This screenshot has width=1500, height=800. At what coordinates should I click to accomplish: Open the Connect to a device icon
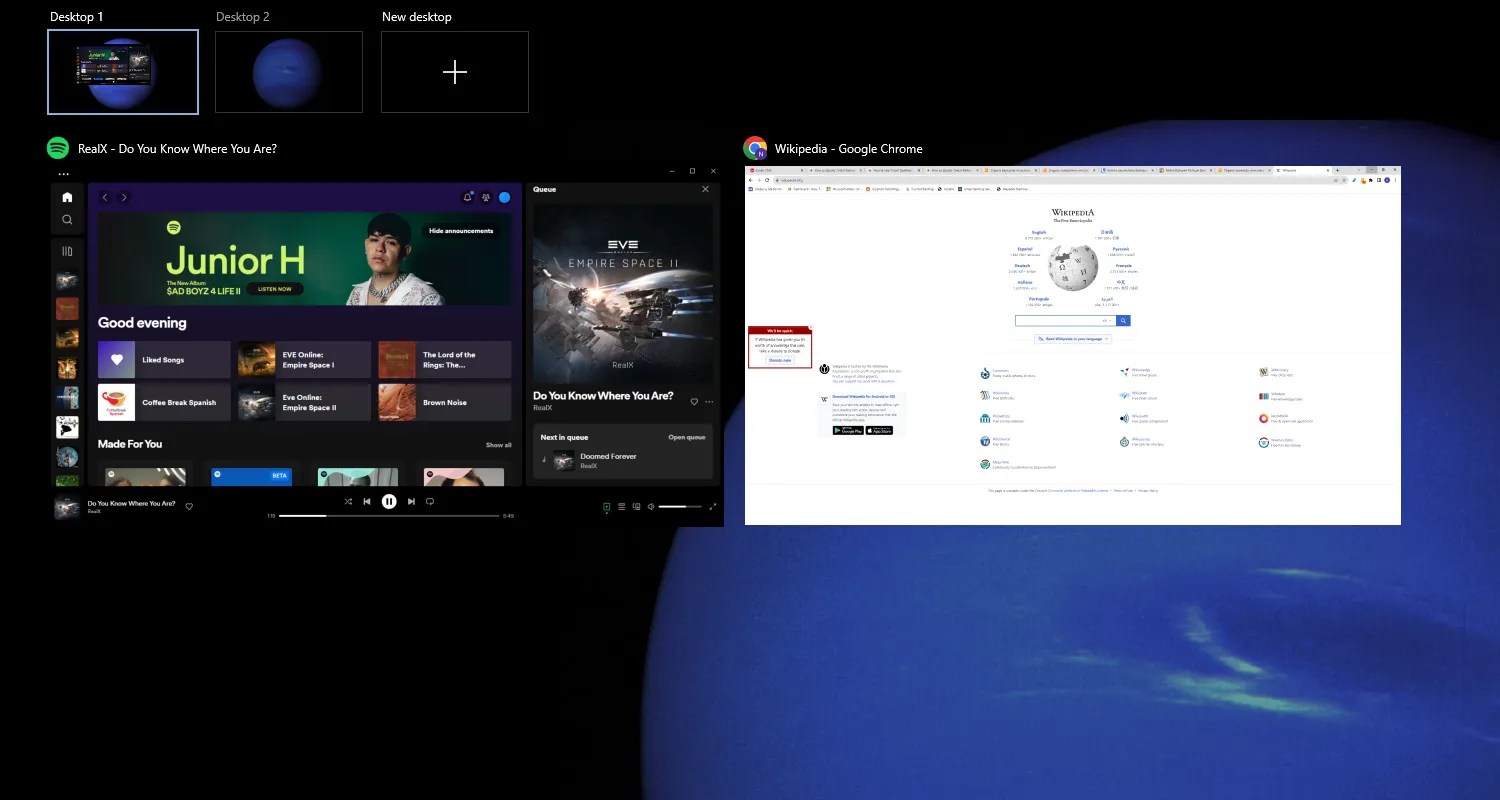636,507
